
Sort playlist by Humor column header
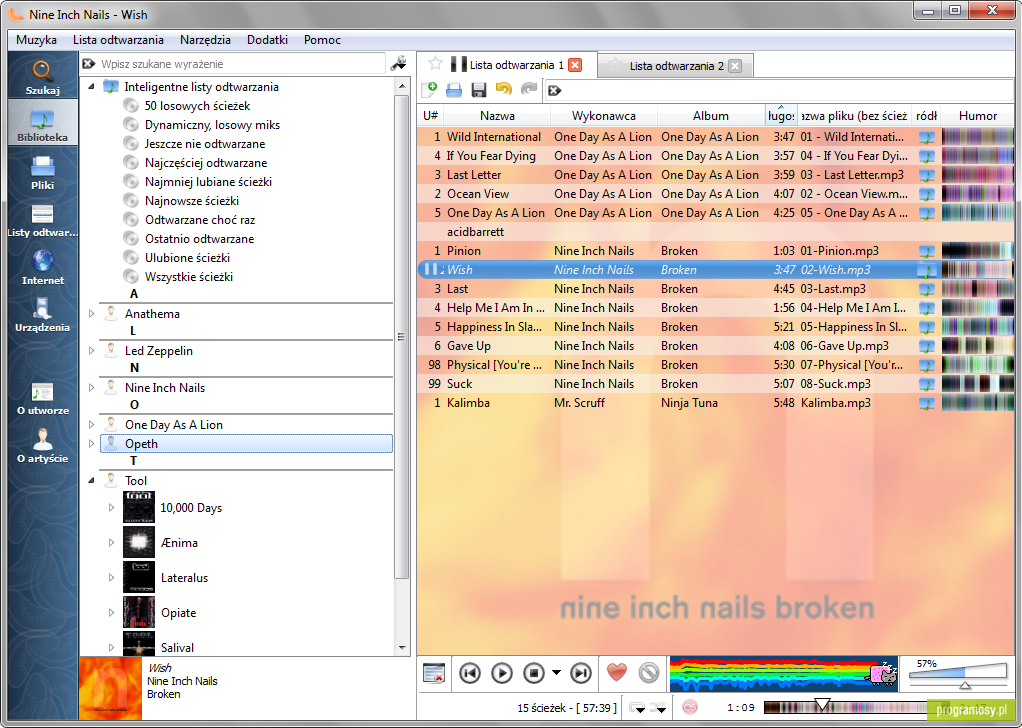click(978, 116)
